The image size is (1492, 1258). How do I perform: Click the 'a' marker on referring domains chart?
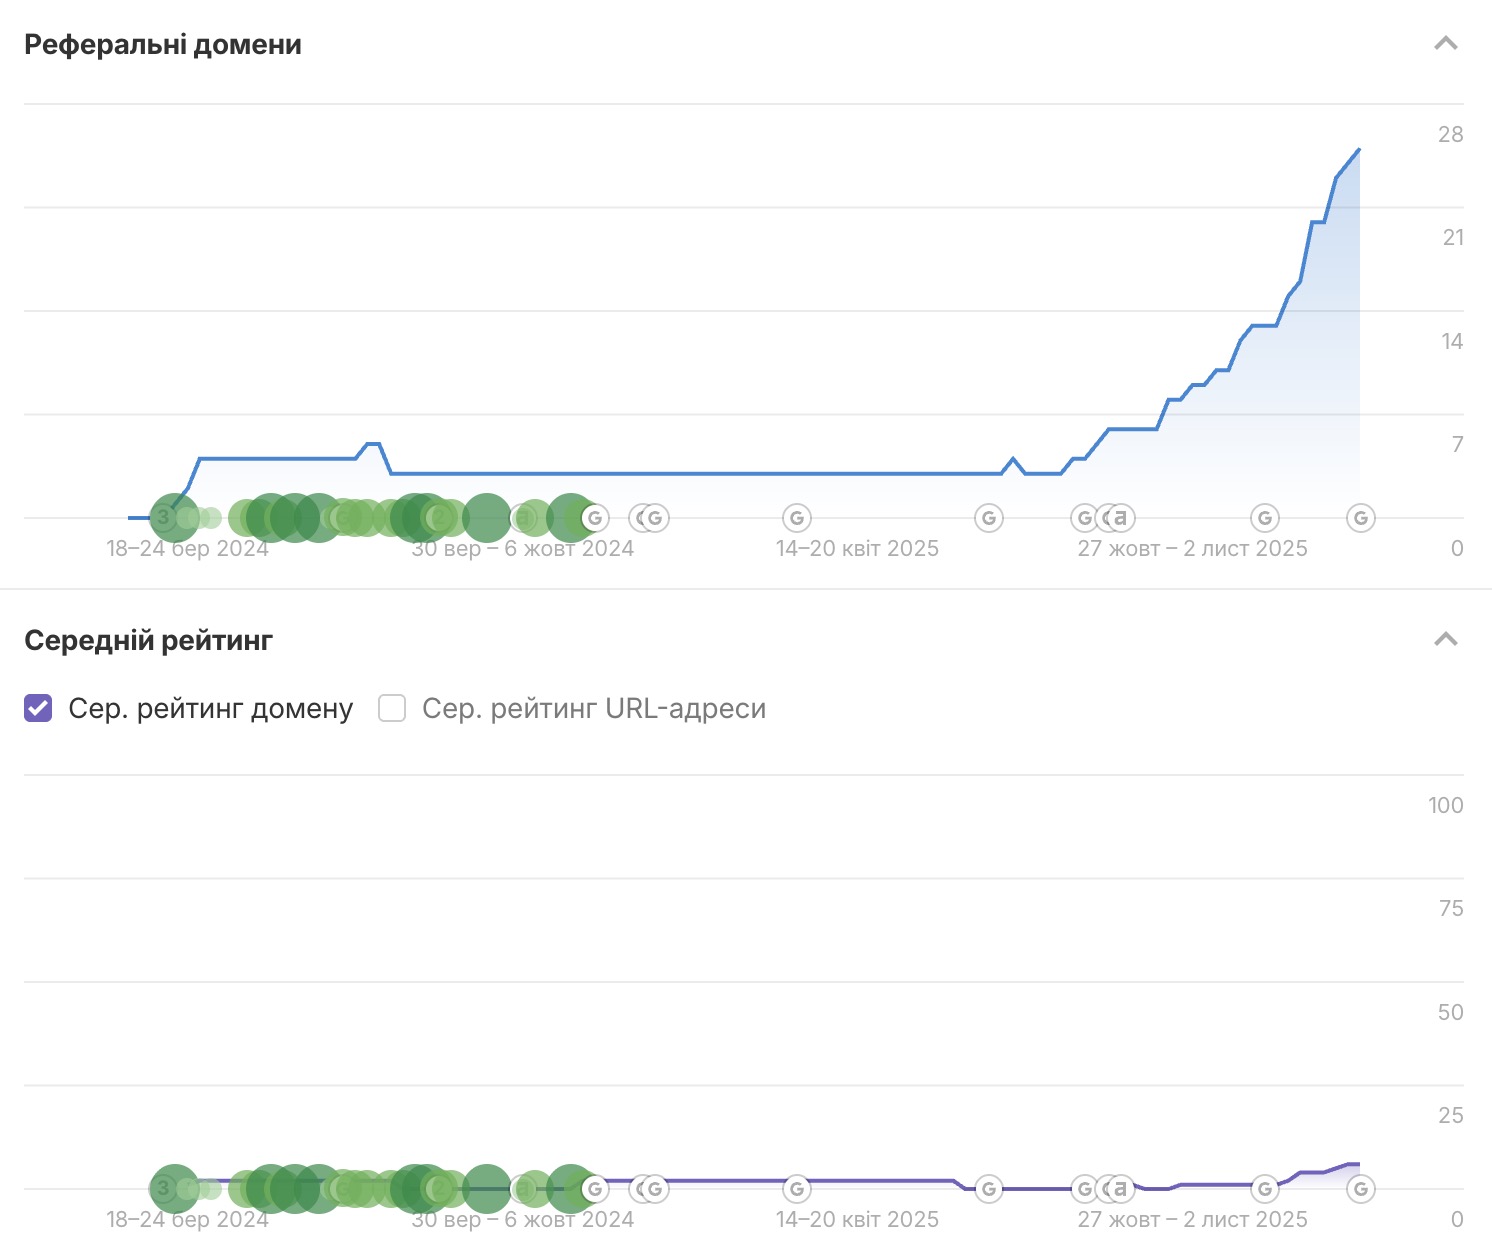click(x=1121, y=518)
